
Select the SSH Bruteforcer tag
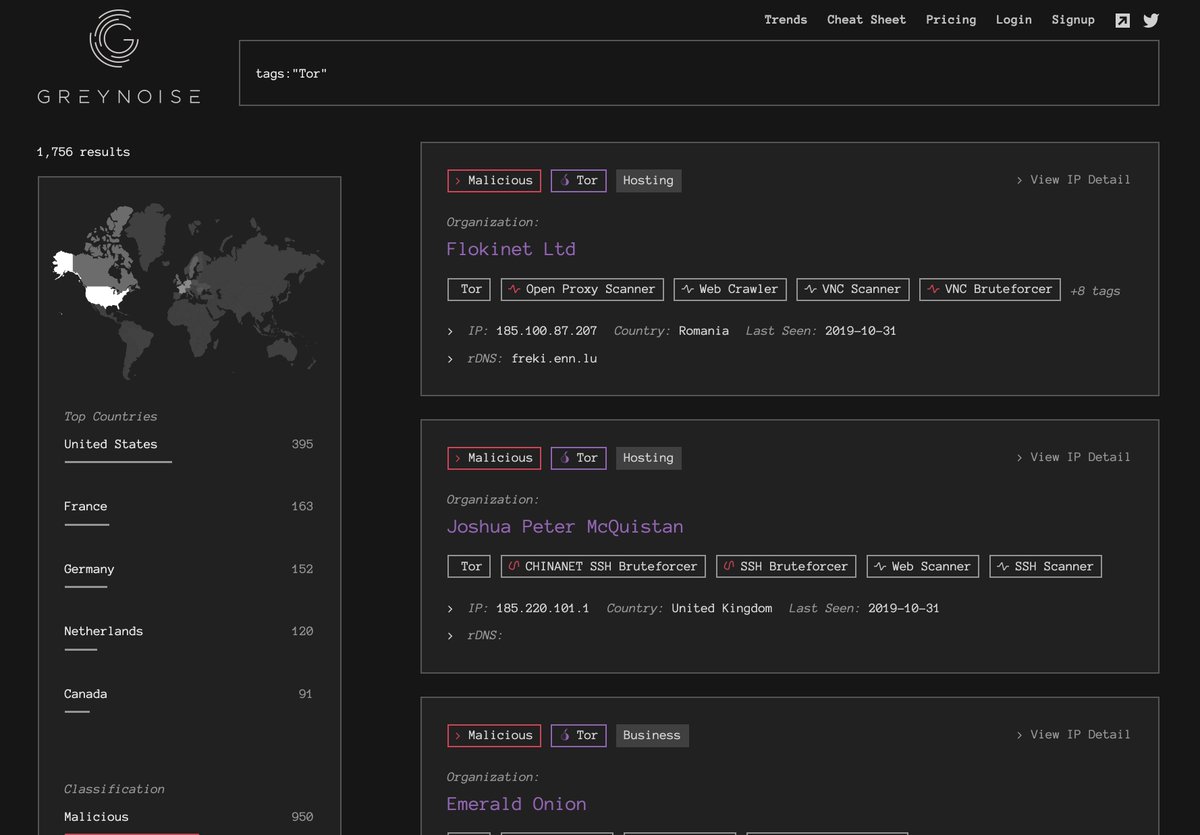(x=786, y=566)
